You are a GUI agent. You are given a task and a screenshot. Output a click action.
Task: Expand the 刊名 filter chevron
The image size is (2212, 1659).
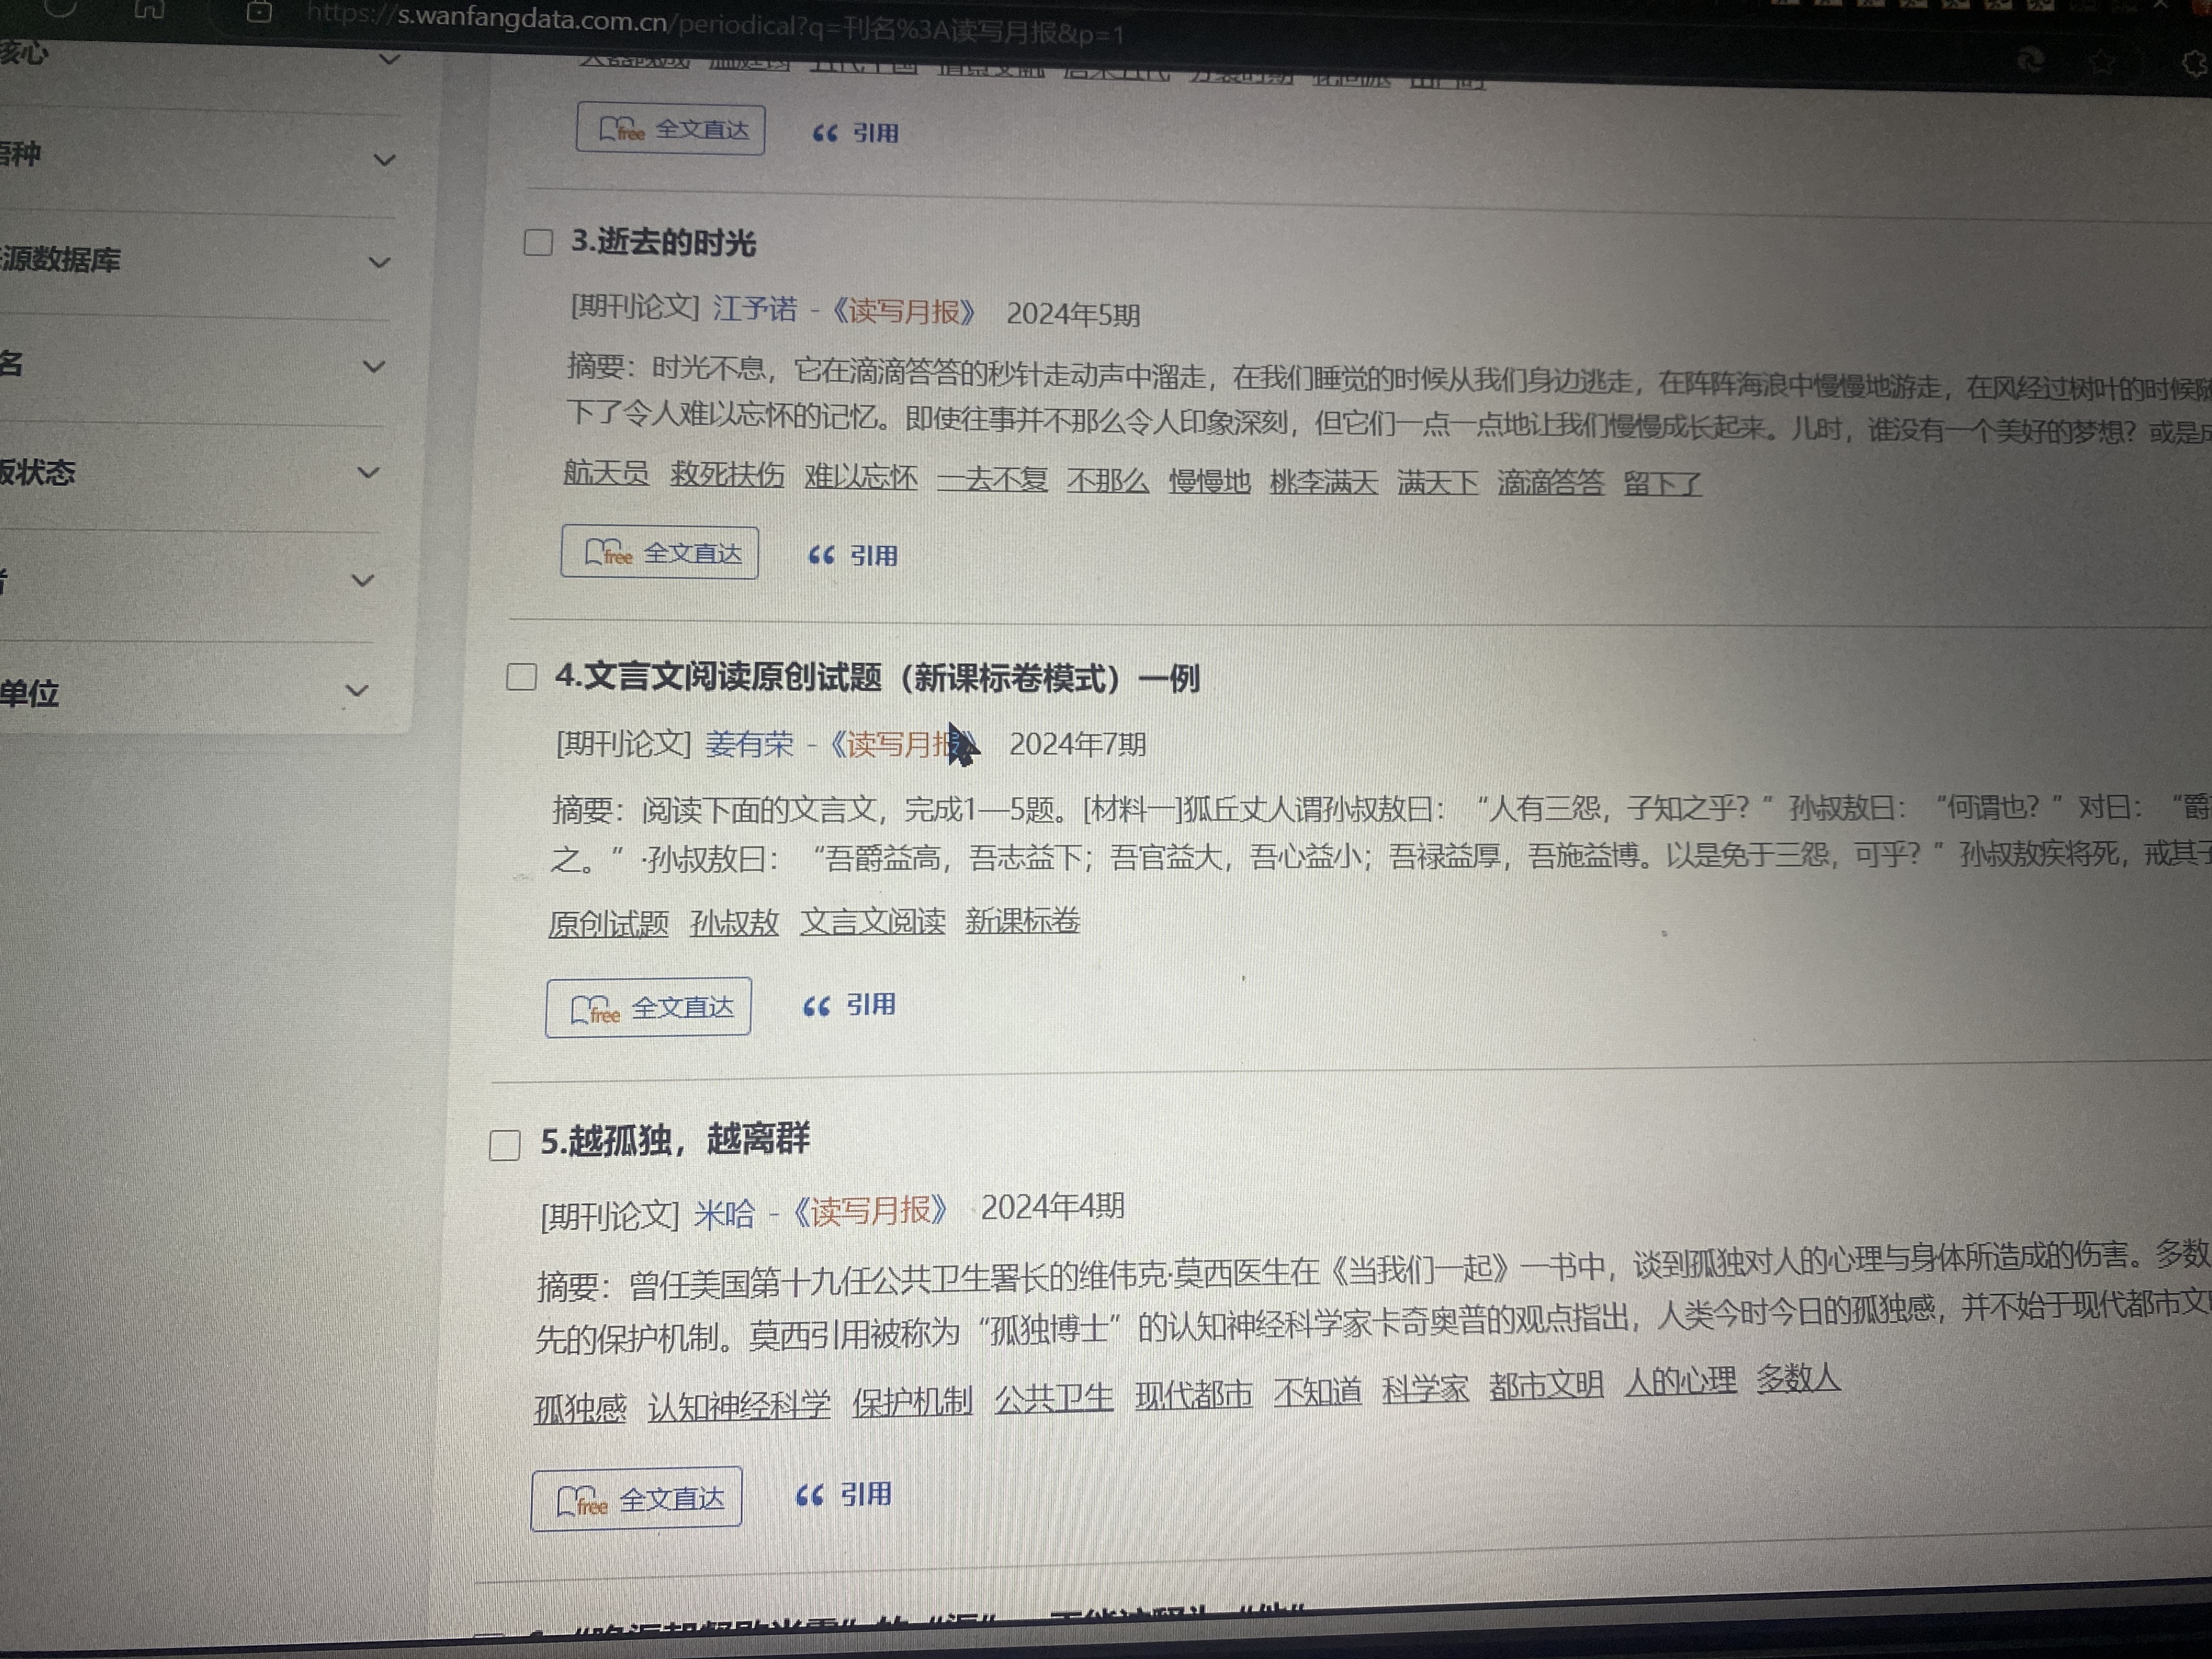coord(374,367)
